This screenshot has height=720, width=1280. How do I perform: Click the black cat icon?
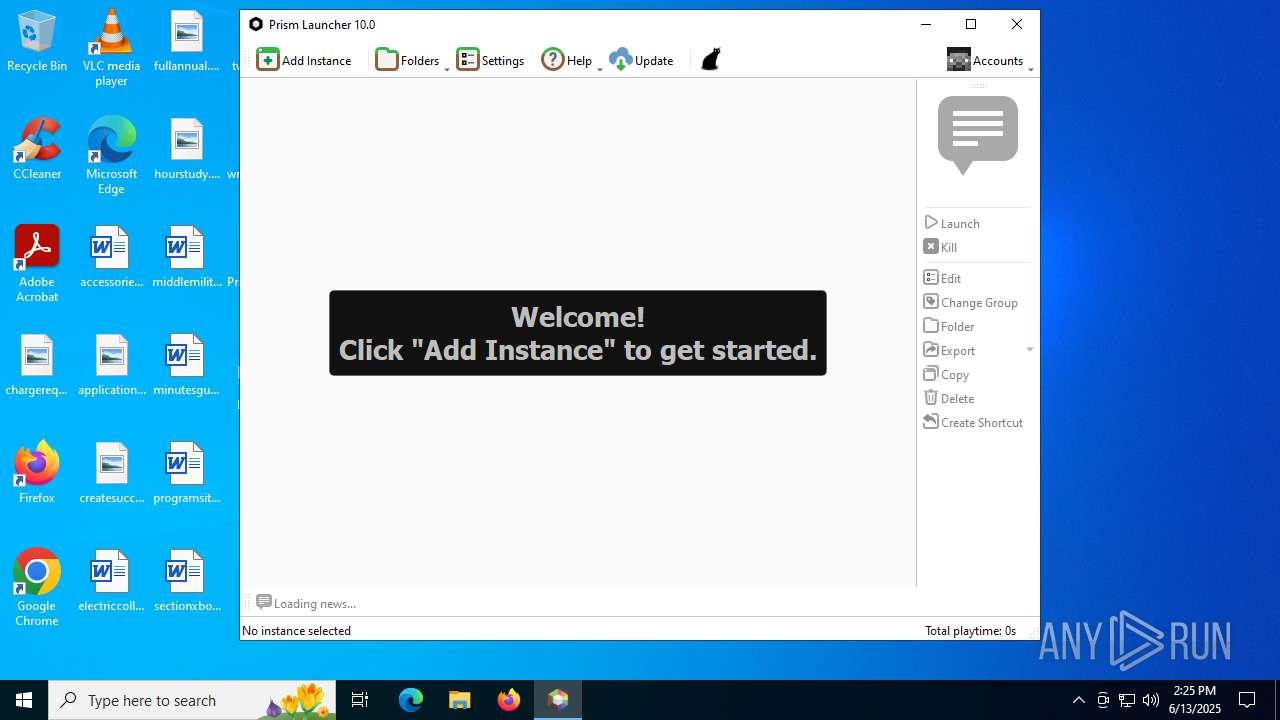[x=710, y=60]
